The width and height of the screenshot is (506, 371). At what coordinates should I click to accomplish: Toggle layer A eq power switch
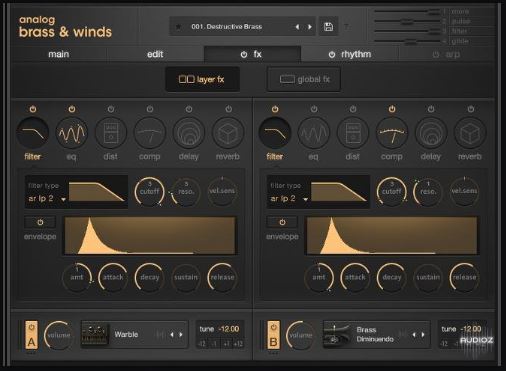(x=72, y=109)
